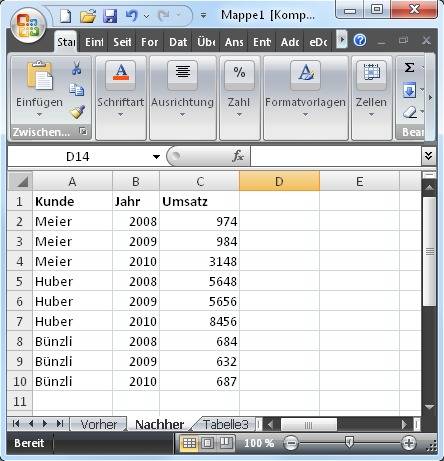Click the Office button orb
Viewport: 444px width, 461px height.
click(28, 26)
